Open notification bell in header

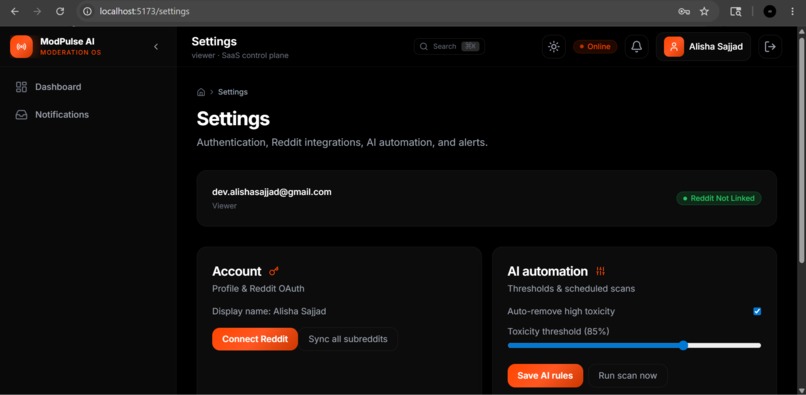(636, 47)
